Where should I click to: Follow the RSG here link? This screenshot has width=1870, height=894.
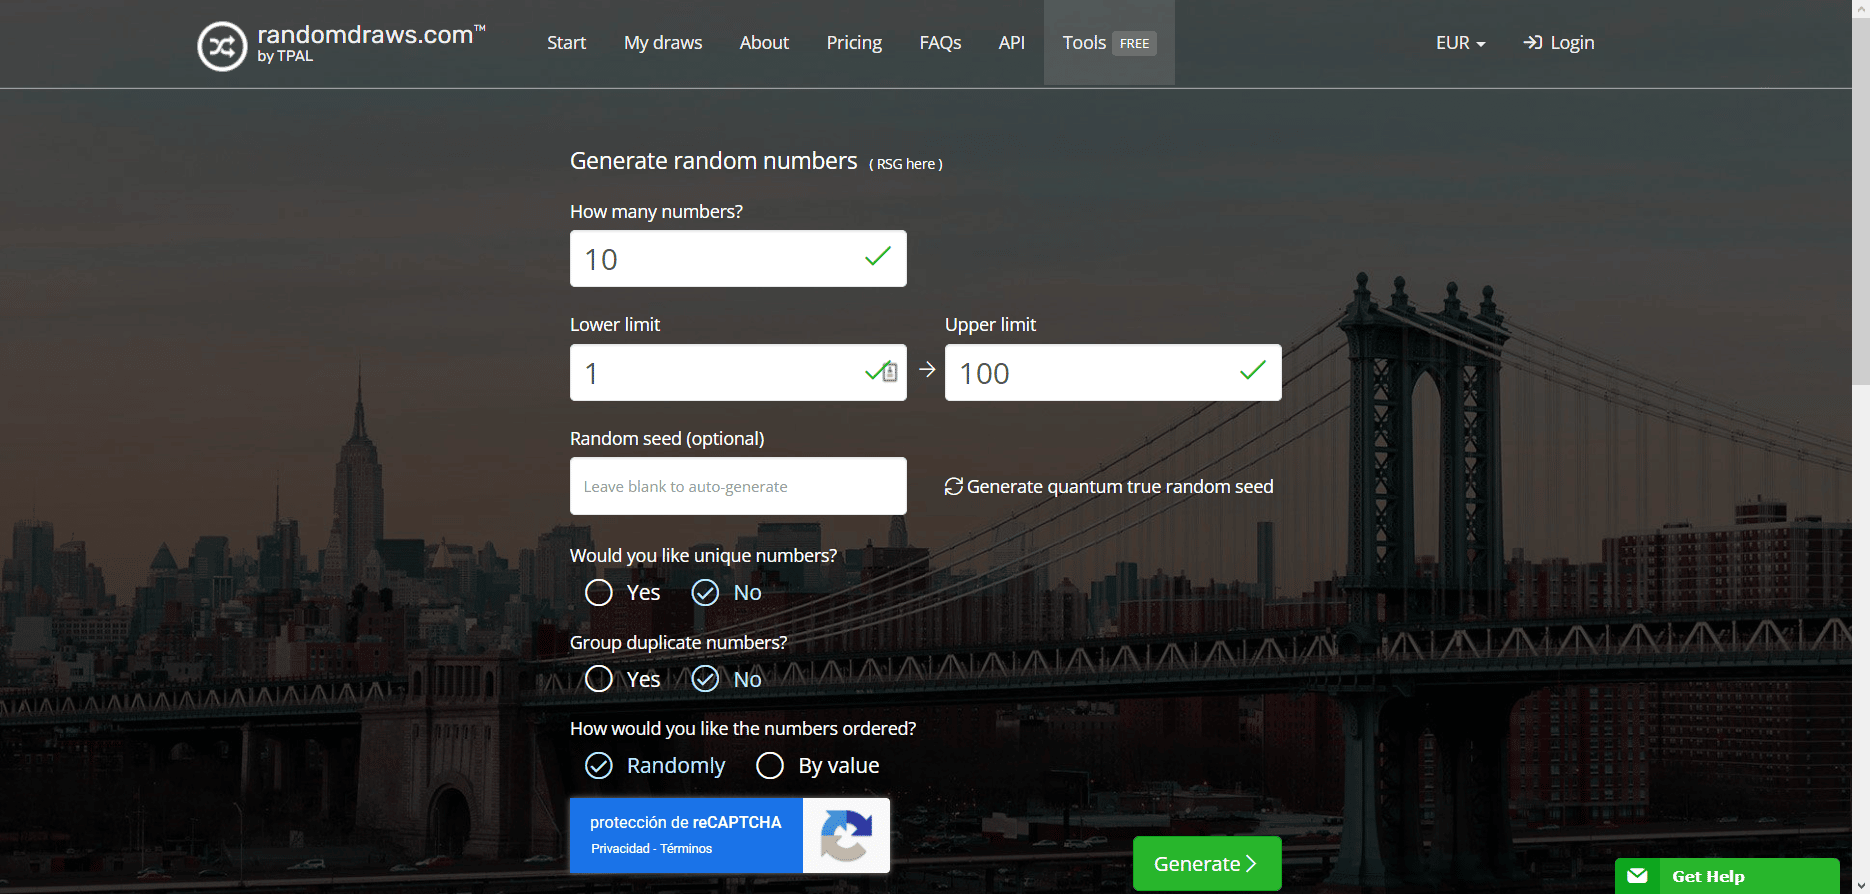906,164
